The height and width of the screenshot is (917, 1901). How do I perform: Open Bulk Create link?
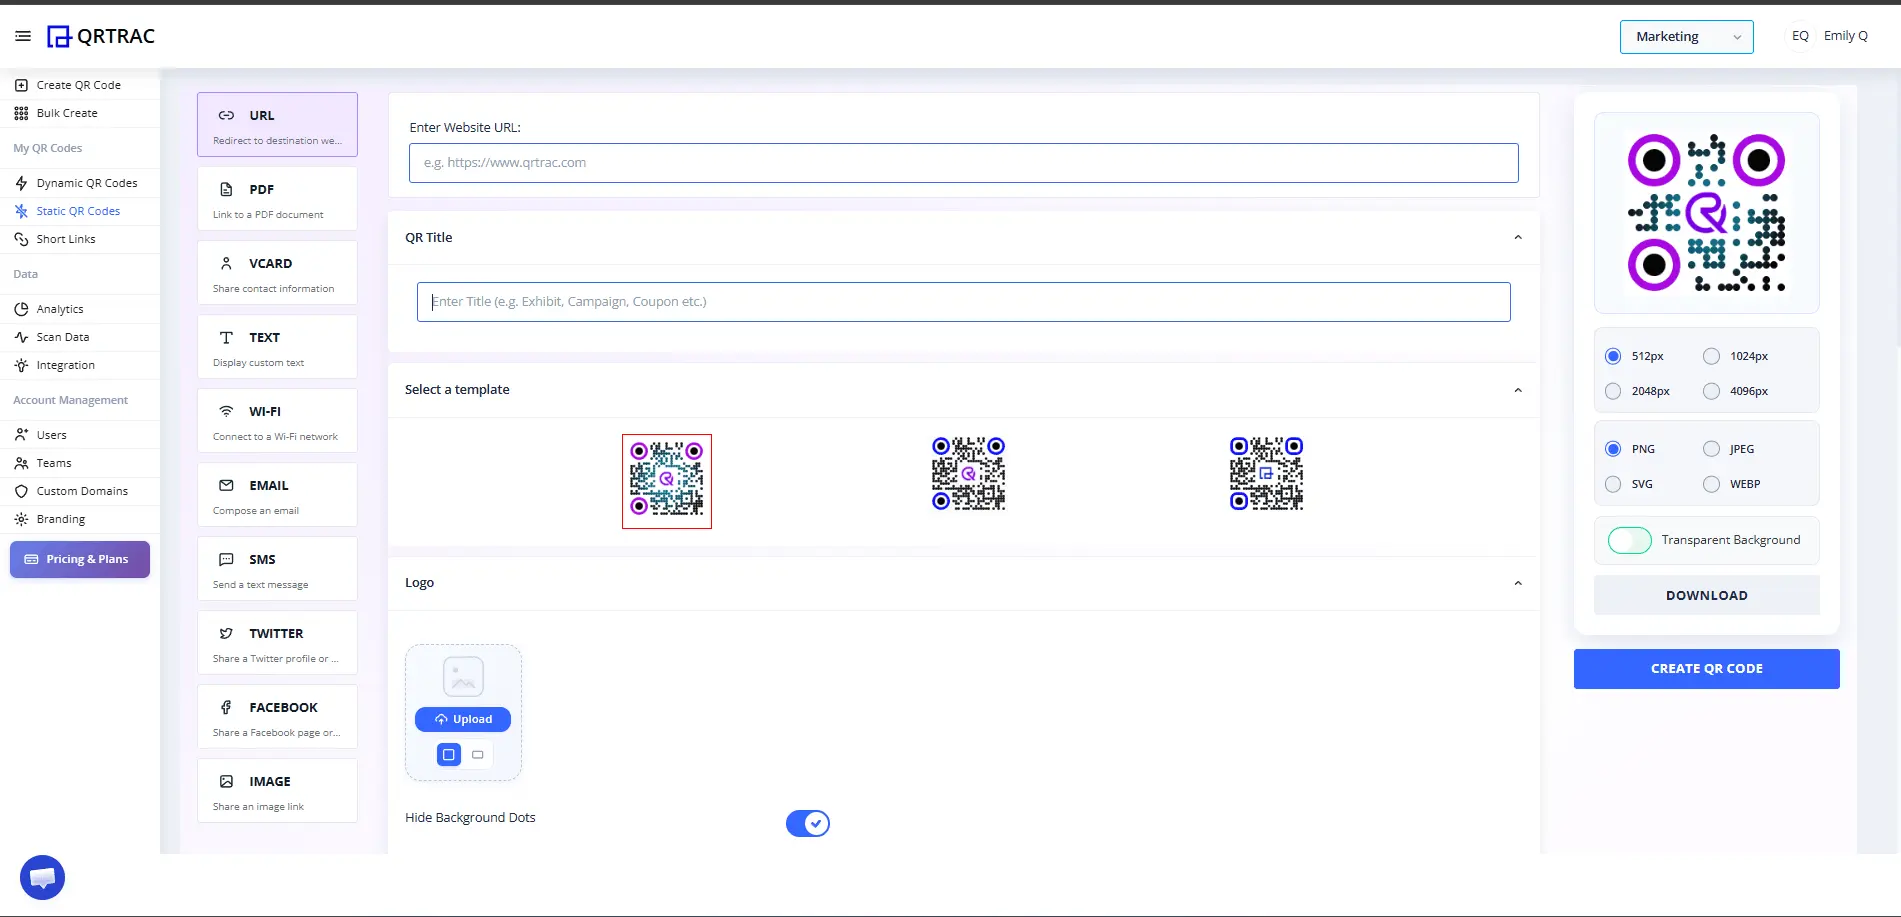(x=67, y=113)
